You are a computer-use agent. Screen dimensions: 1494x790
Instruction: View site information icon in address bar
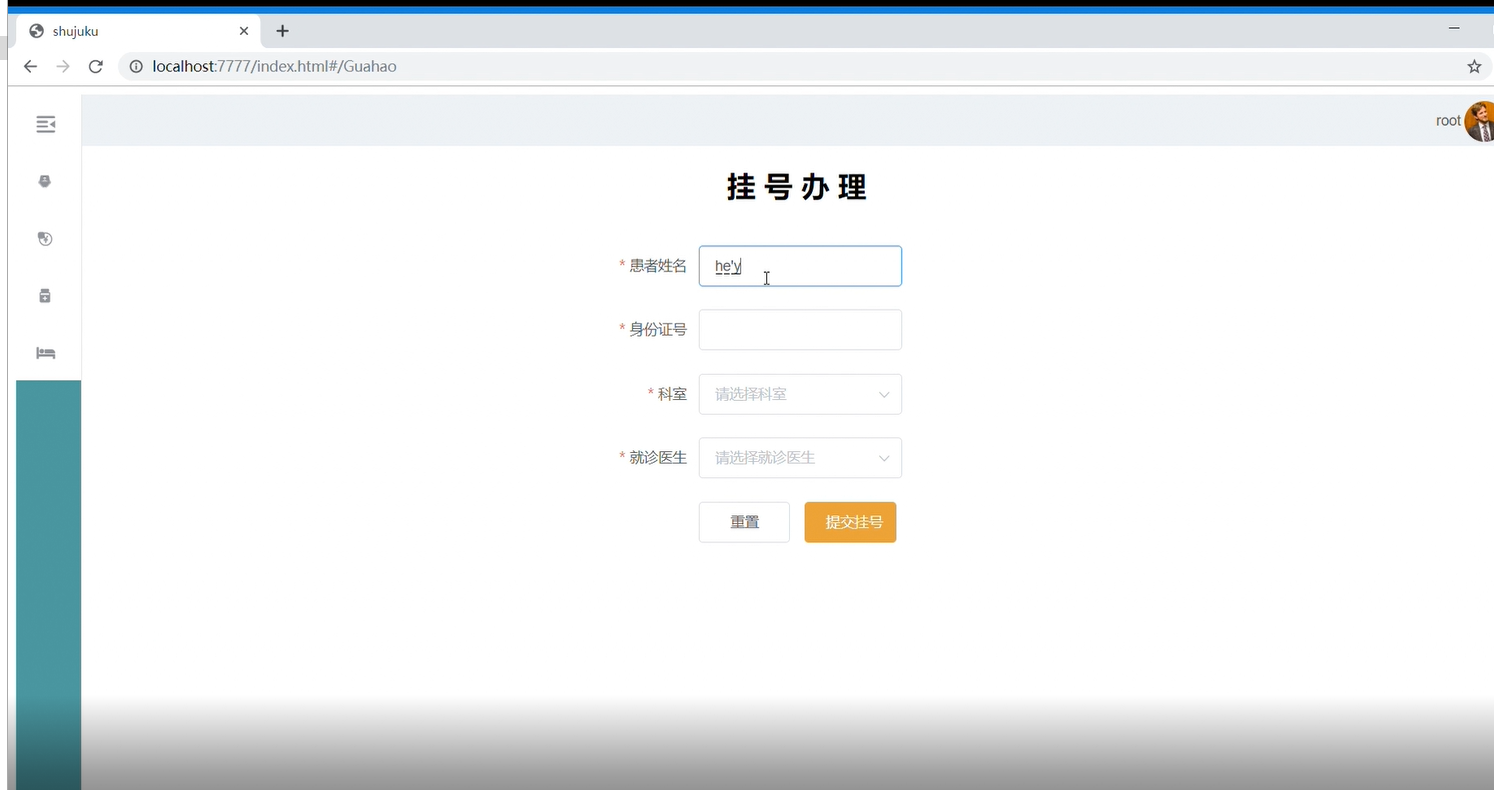click(137, 67)
